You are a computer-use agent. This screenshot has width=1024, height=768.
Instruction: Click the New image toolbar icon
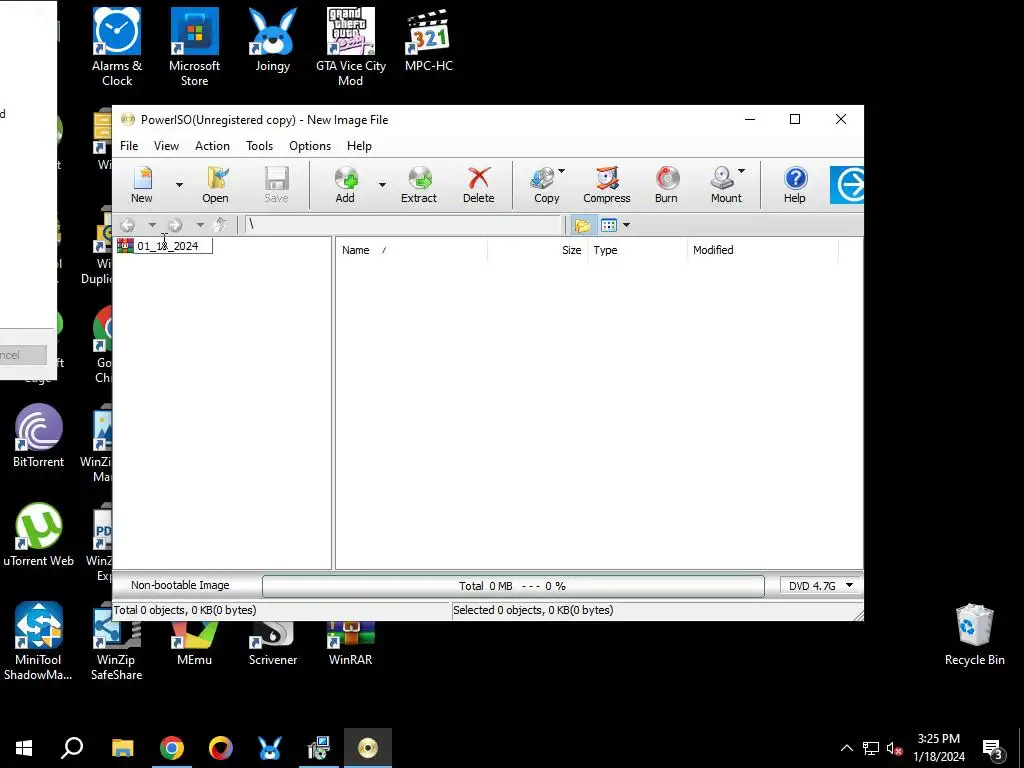(142, 185)
